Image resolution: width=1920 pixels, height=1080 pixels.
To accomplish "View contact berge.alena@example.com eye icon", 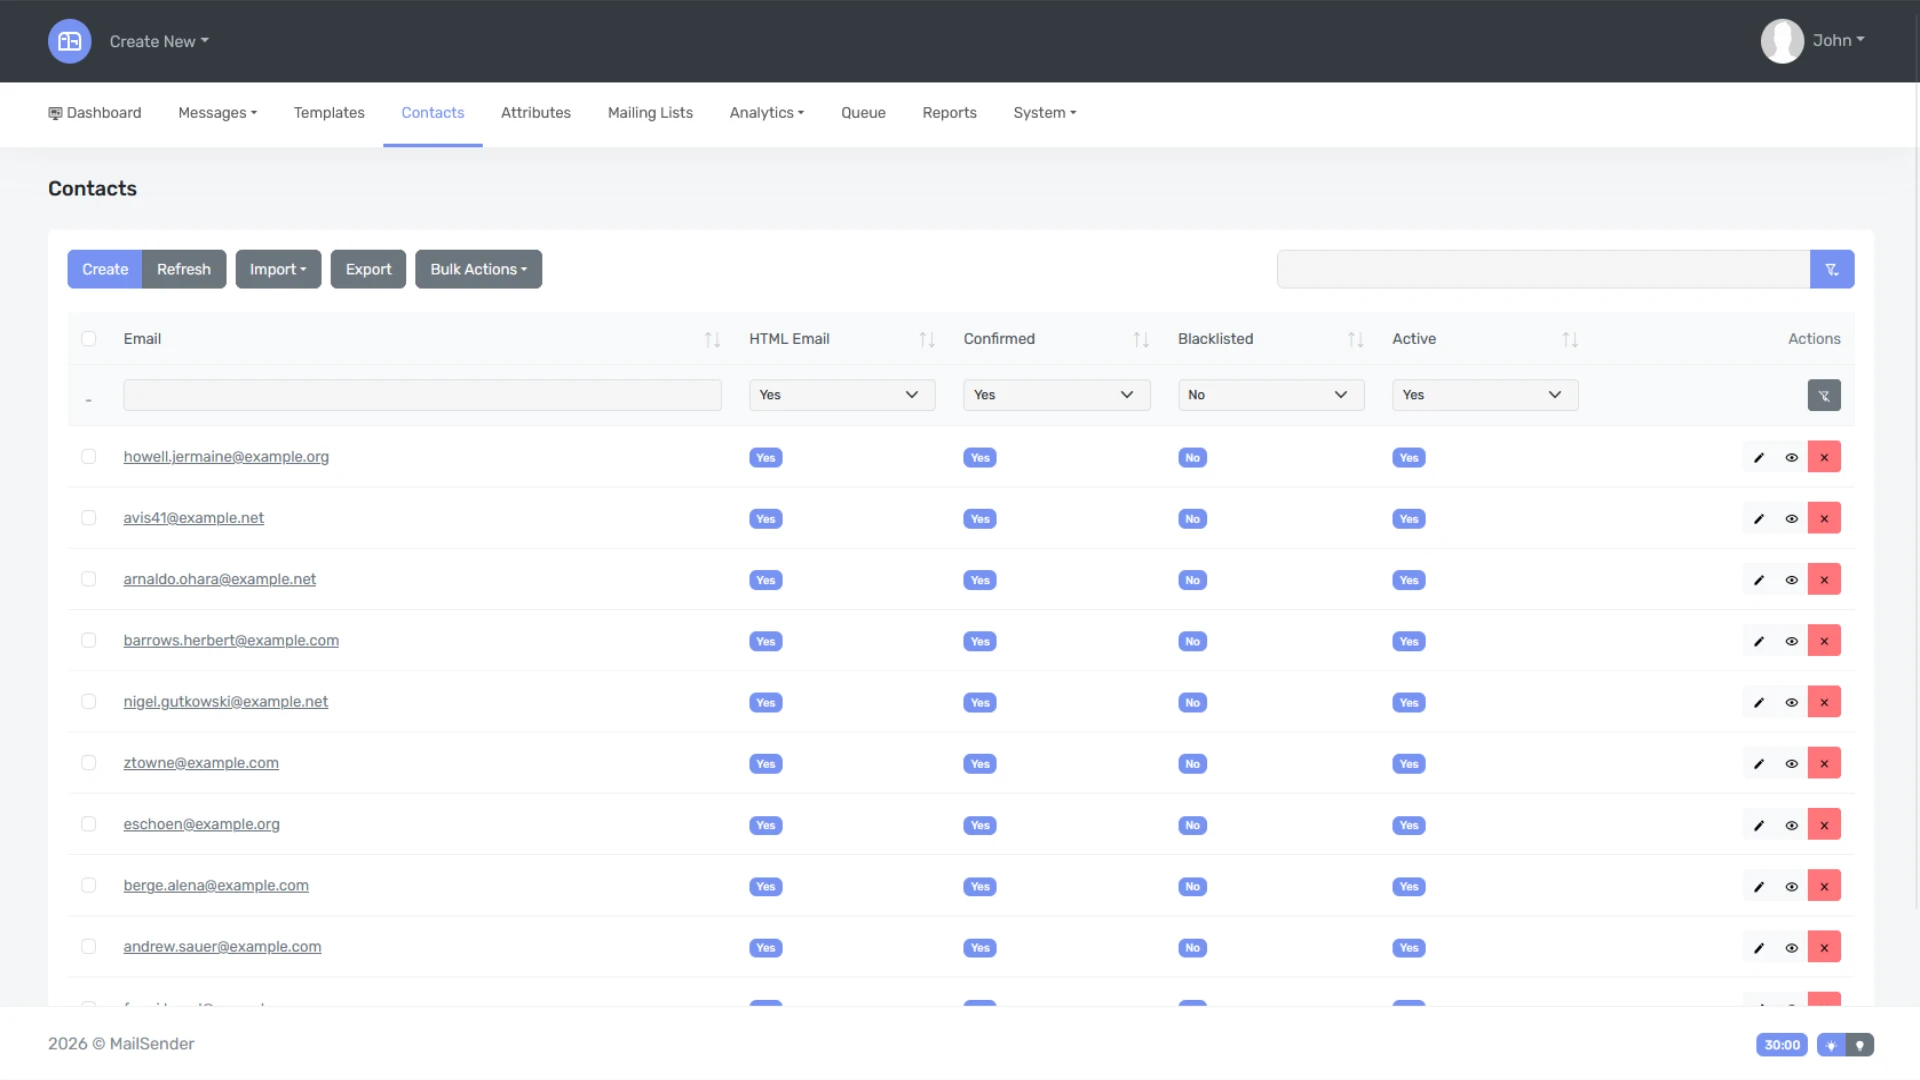I will tap(1791, 885).
